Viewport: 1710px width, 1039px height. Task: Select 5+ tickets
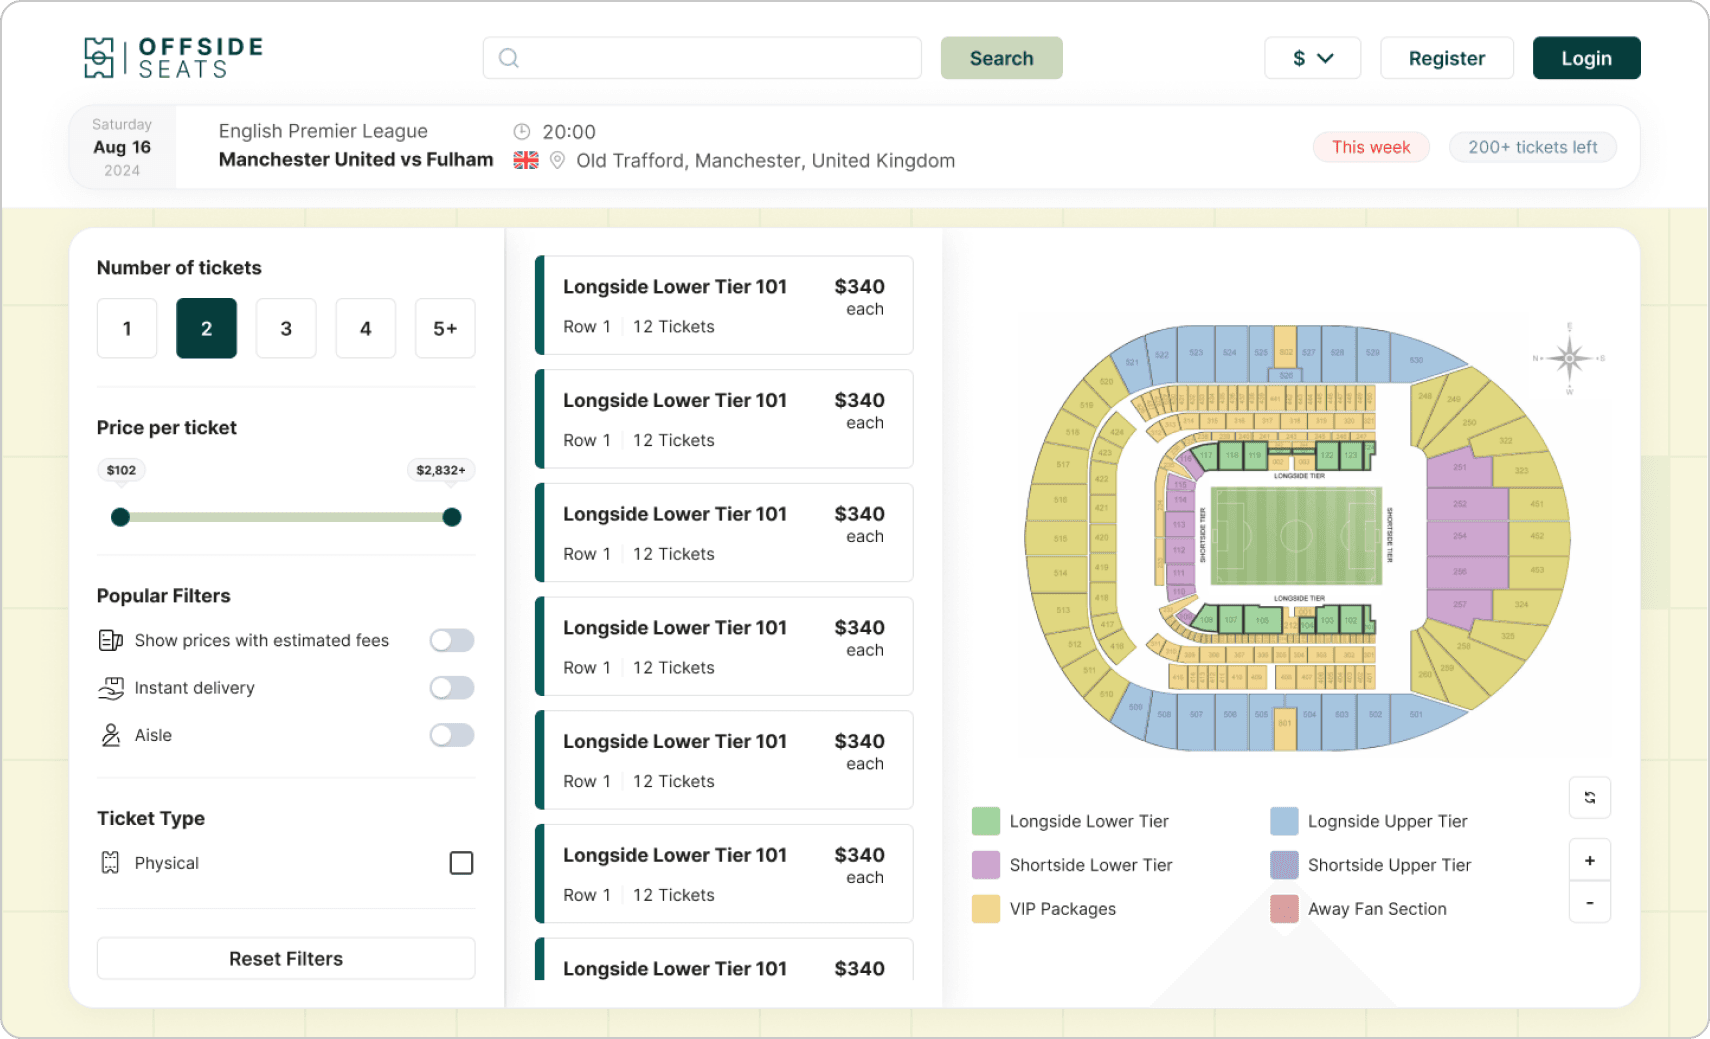coord(445,328)
